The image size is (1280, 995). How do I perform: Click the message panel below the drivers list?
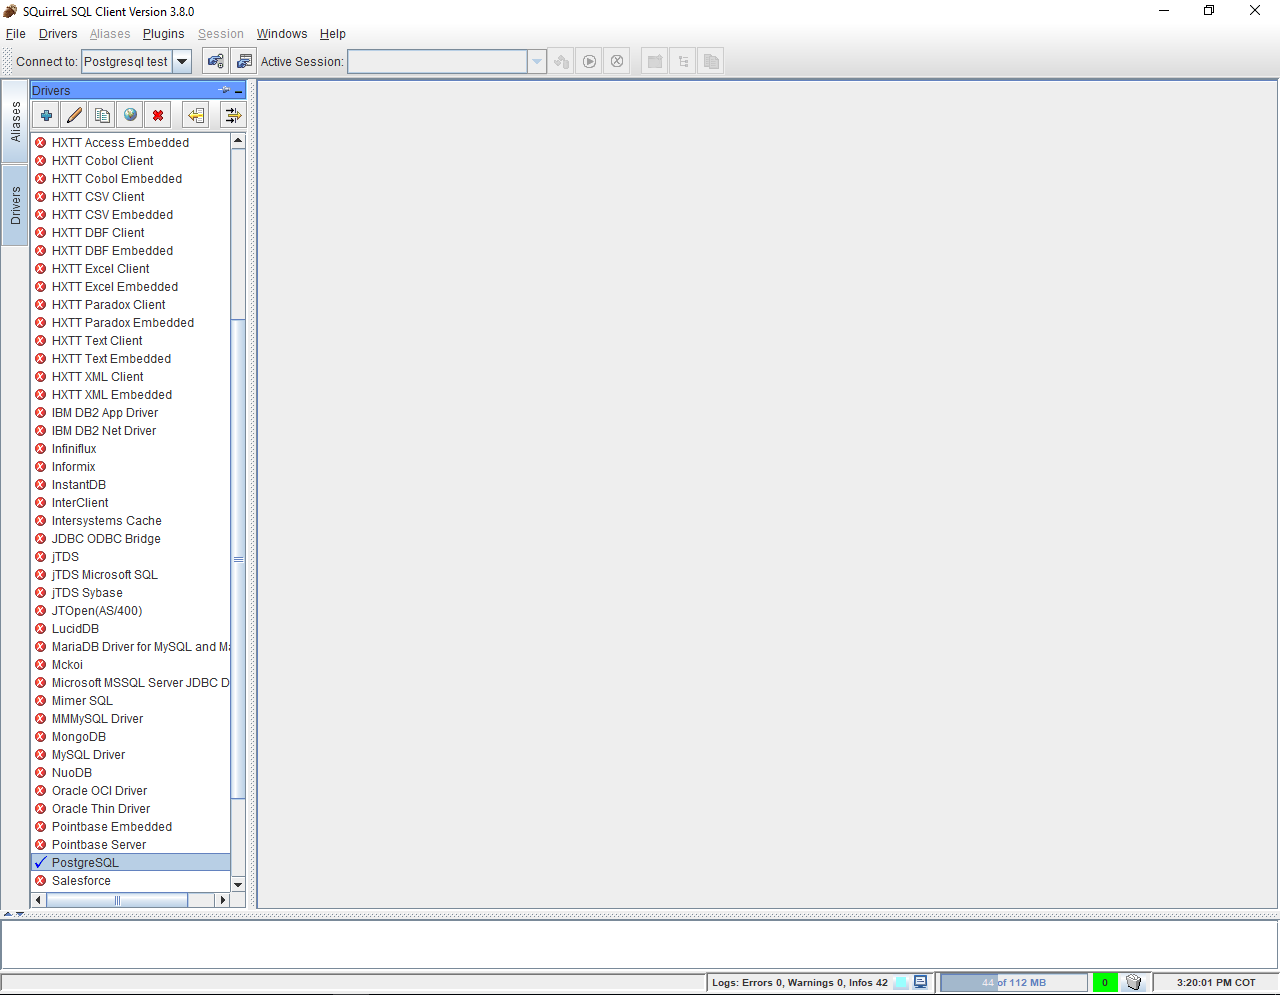[640, 943]
